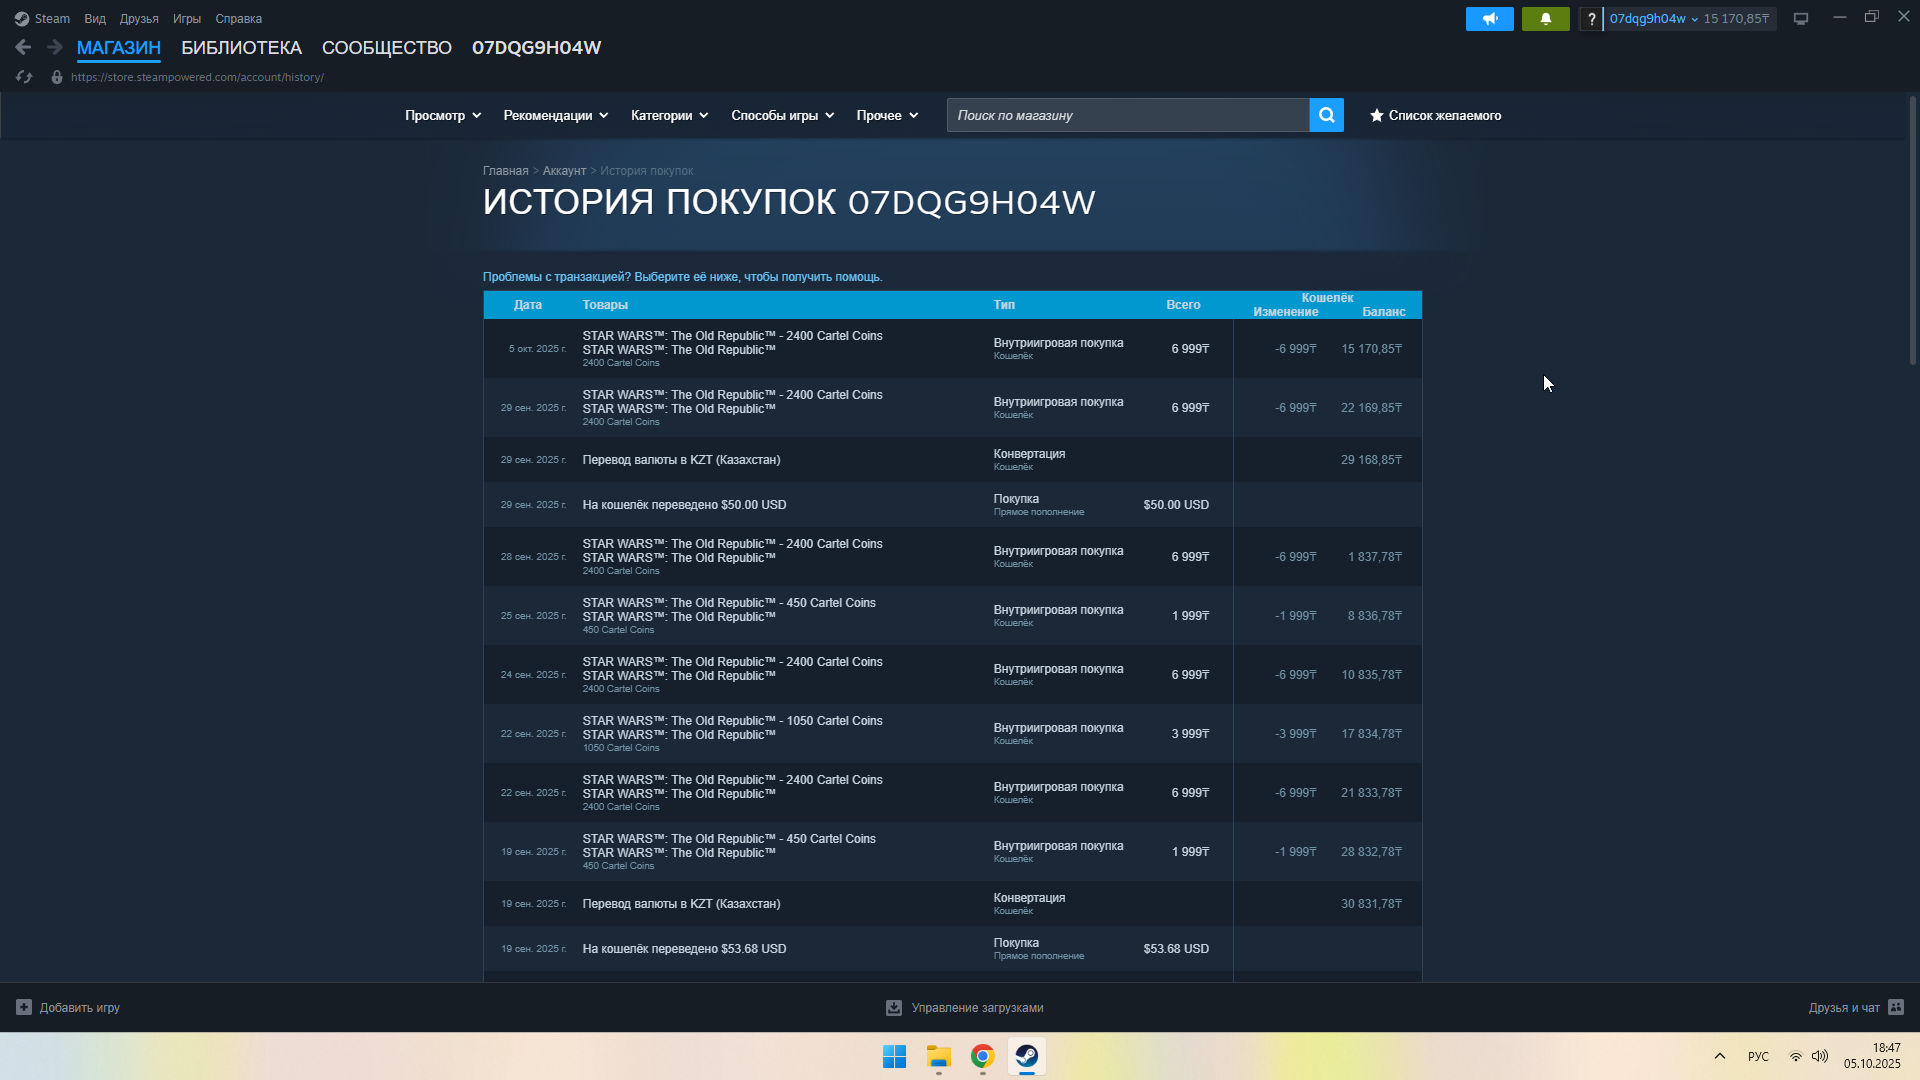Expand the Просмотр dropdown menu
The width and height of the screenshot is (1920, 1080).
[x=443, y=116]
